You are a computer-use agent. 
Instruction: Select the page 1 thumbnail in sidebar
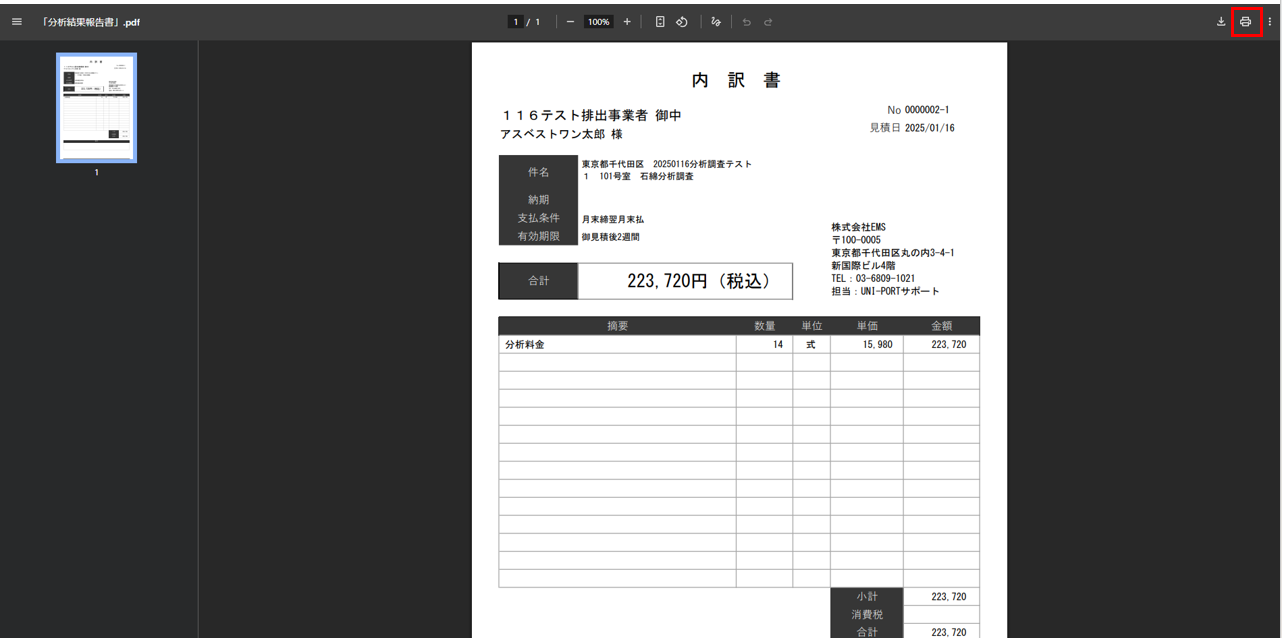96,108
